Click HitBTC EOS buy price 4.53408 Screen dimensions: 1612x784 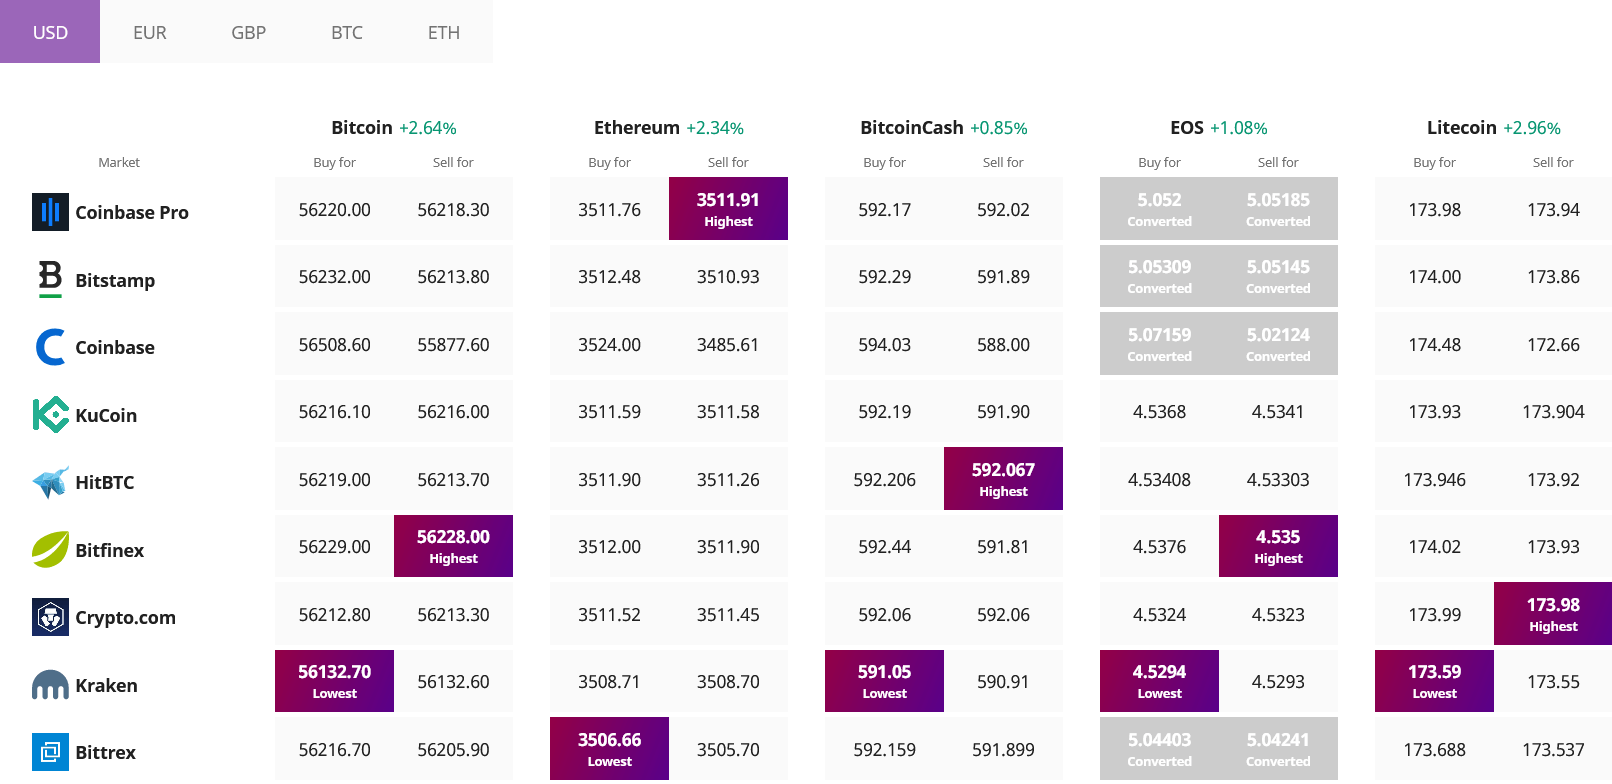click(x=1159, y=480)
